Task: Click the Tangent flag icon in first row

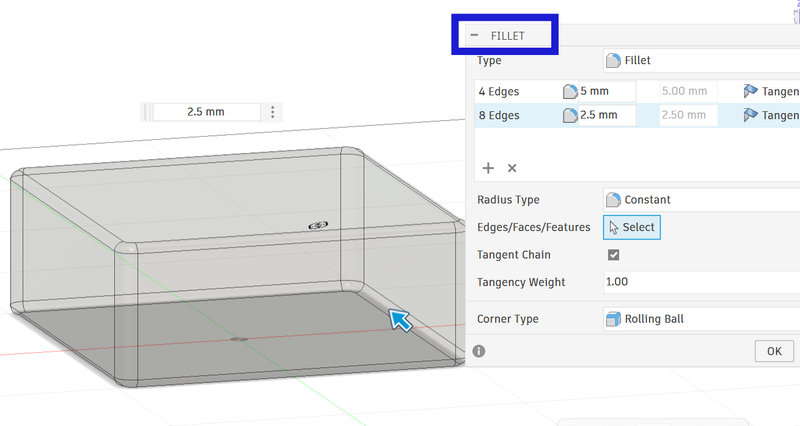Action: tap(750, 91)
